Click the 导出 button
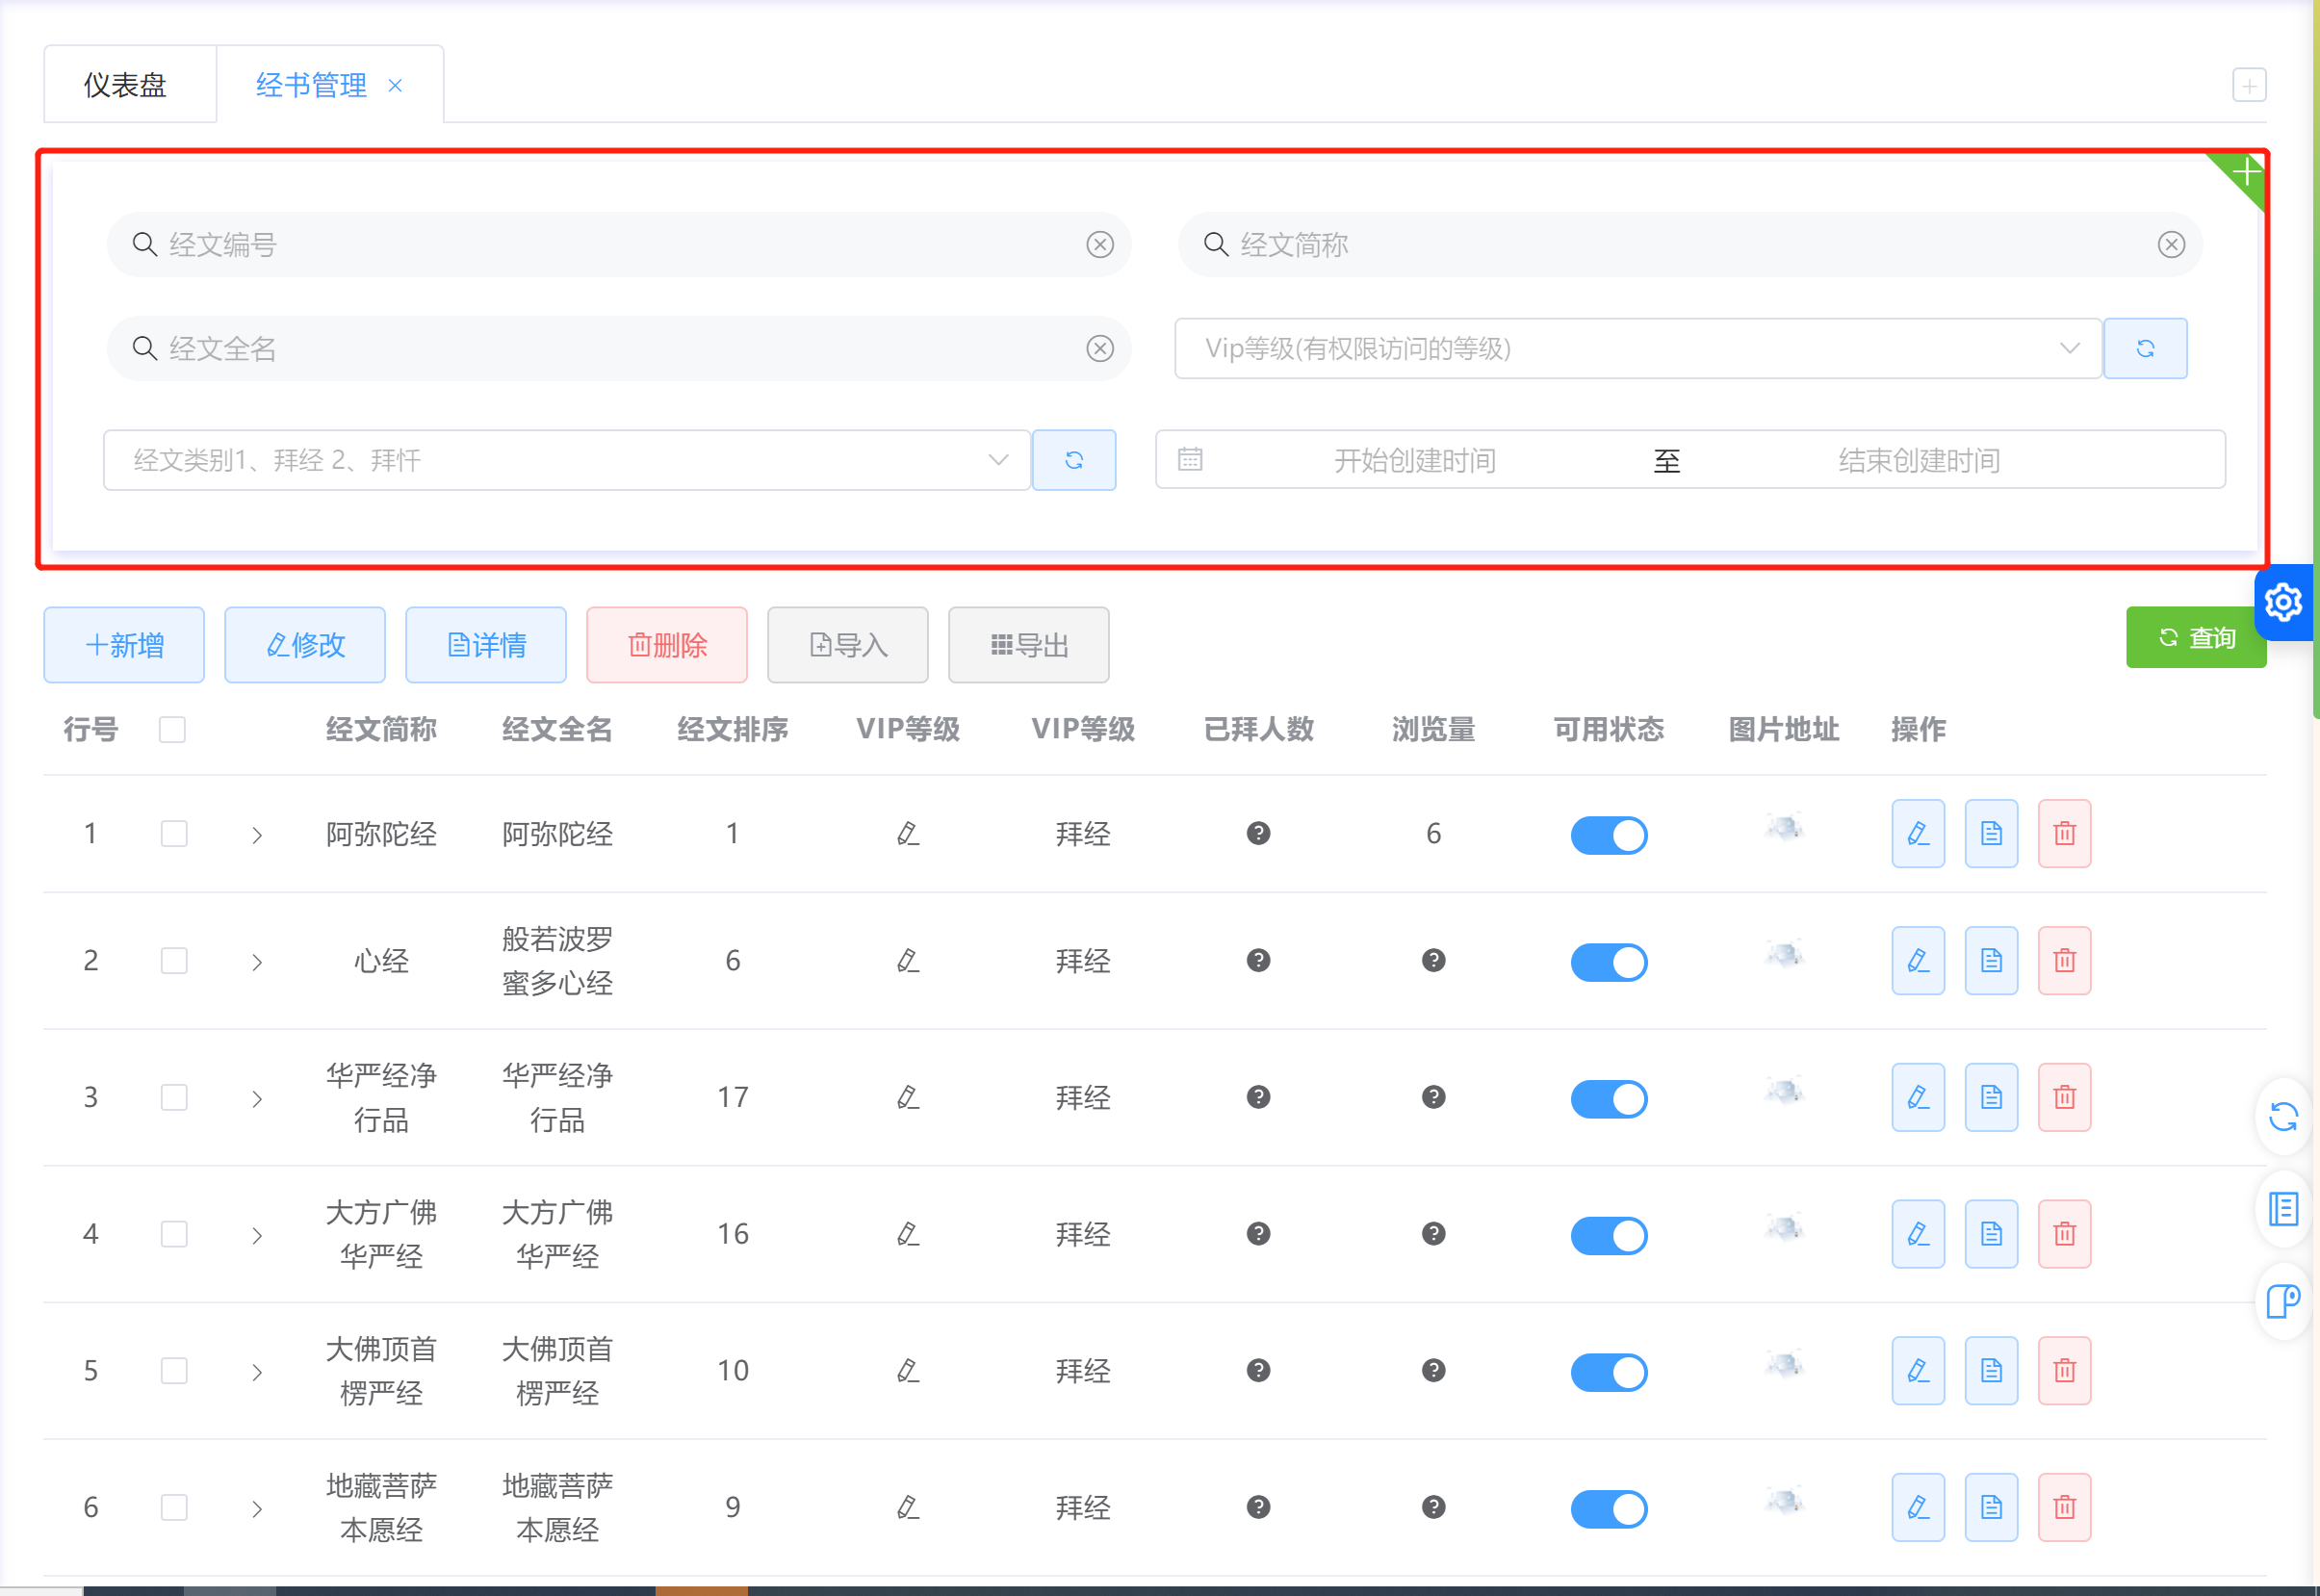The width and height of the screenshot is (2320, 1596). (1029, 645)
